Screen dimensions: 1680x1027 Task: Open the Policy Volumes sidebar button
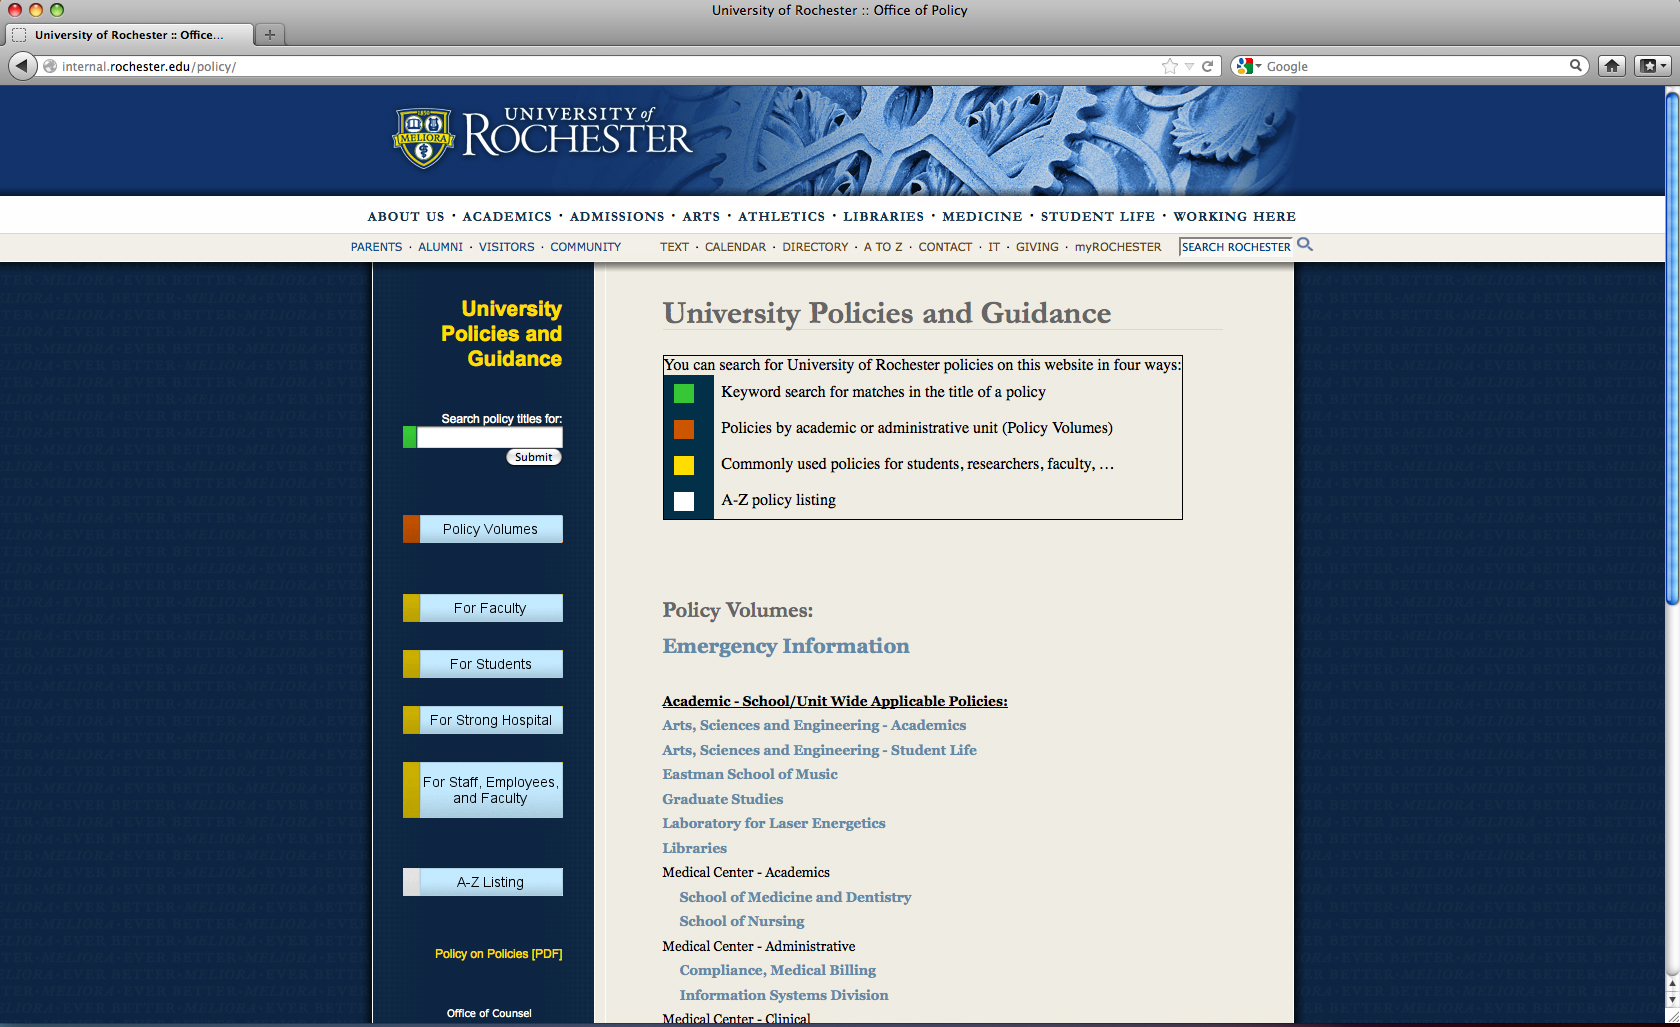[x=490, y=529]
